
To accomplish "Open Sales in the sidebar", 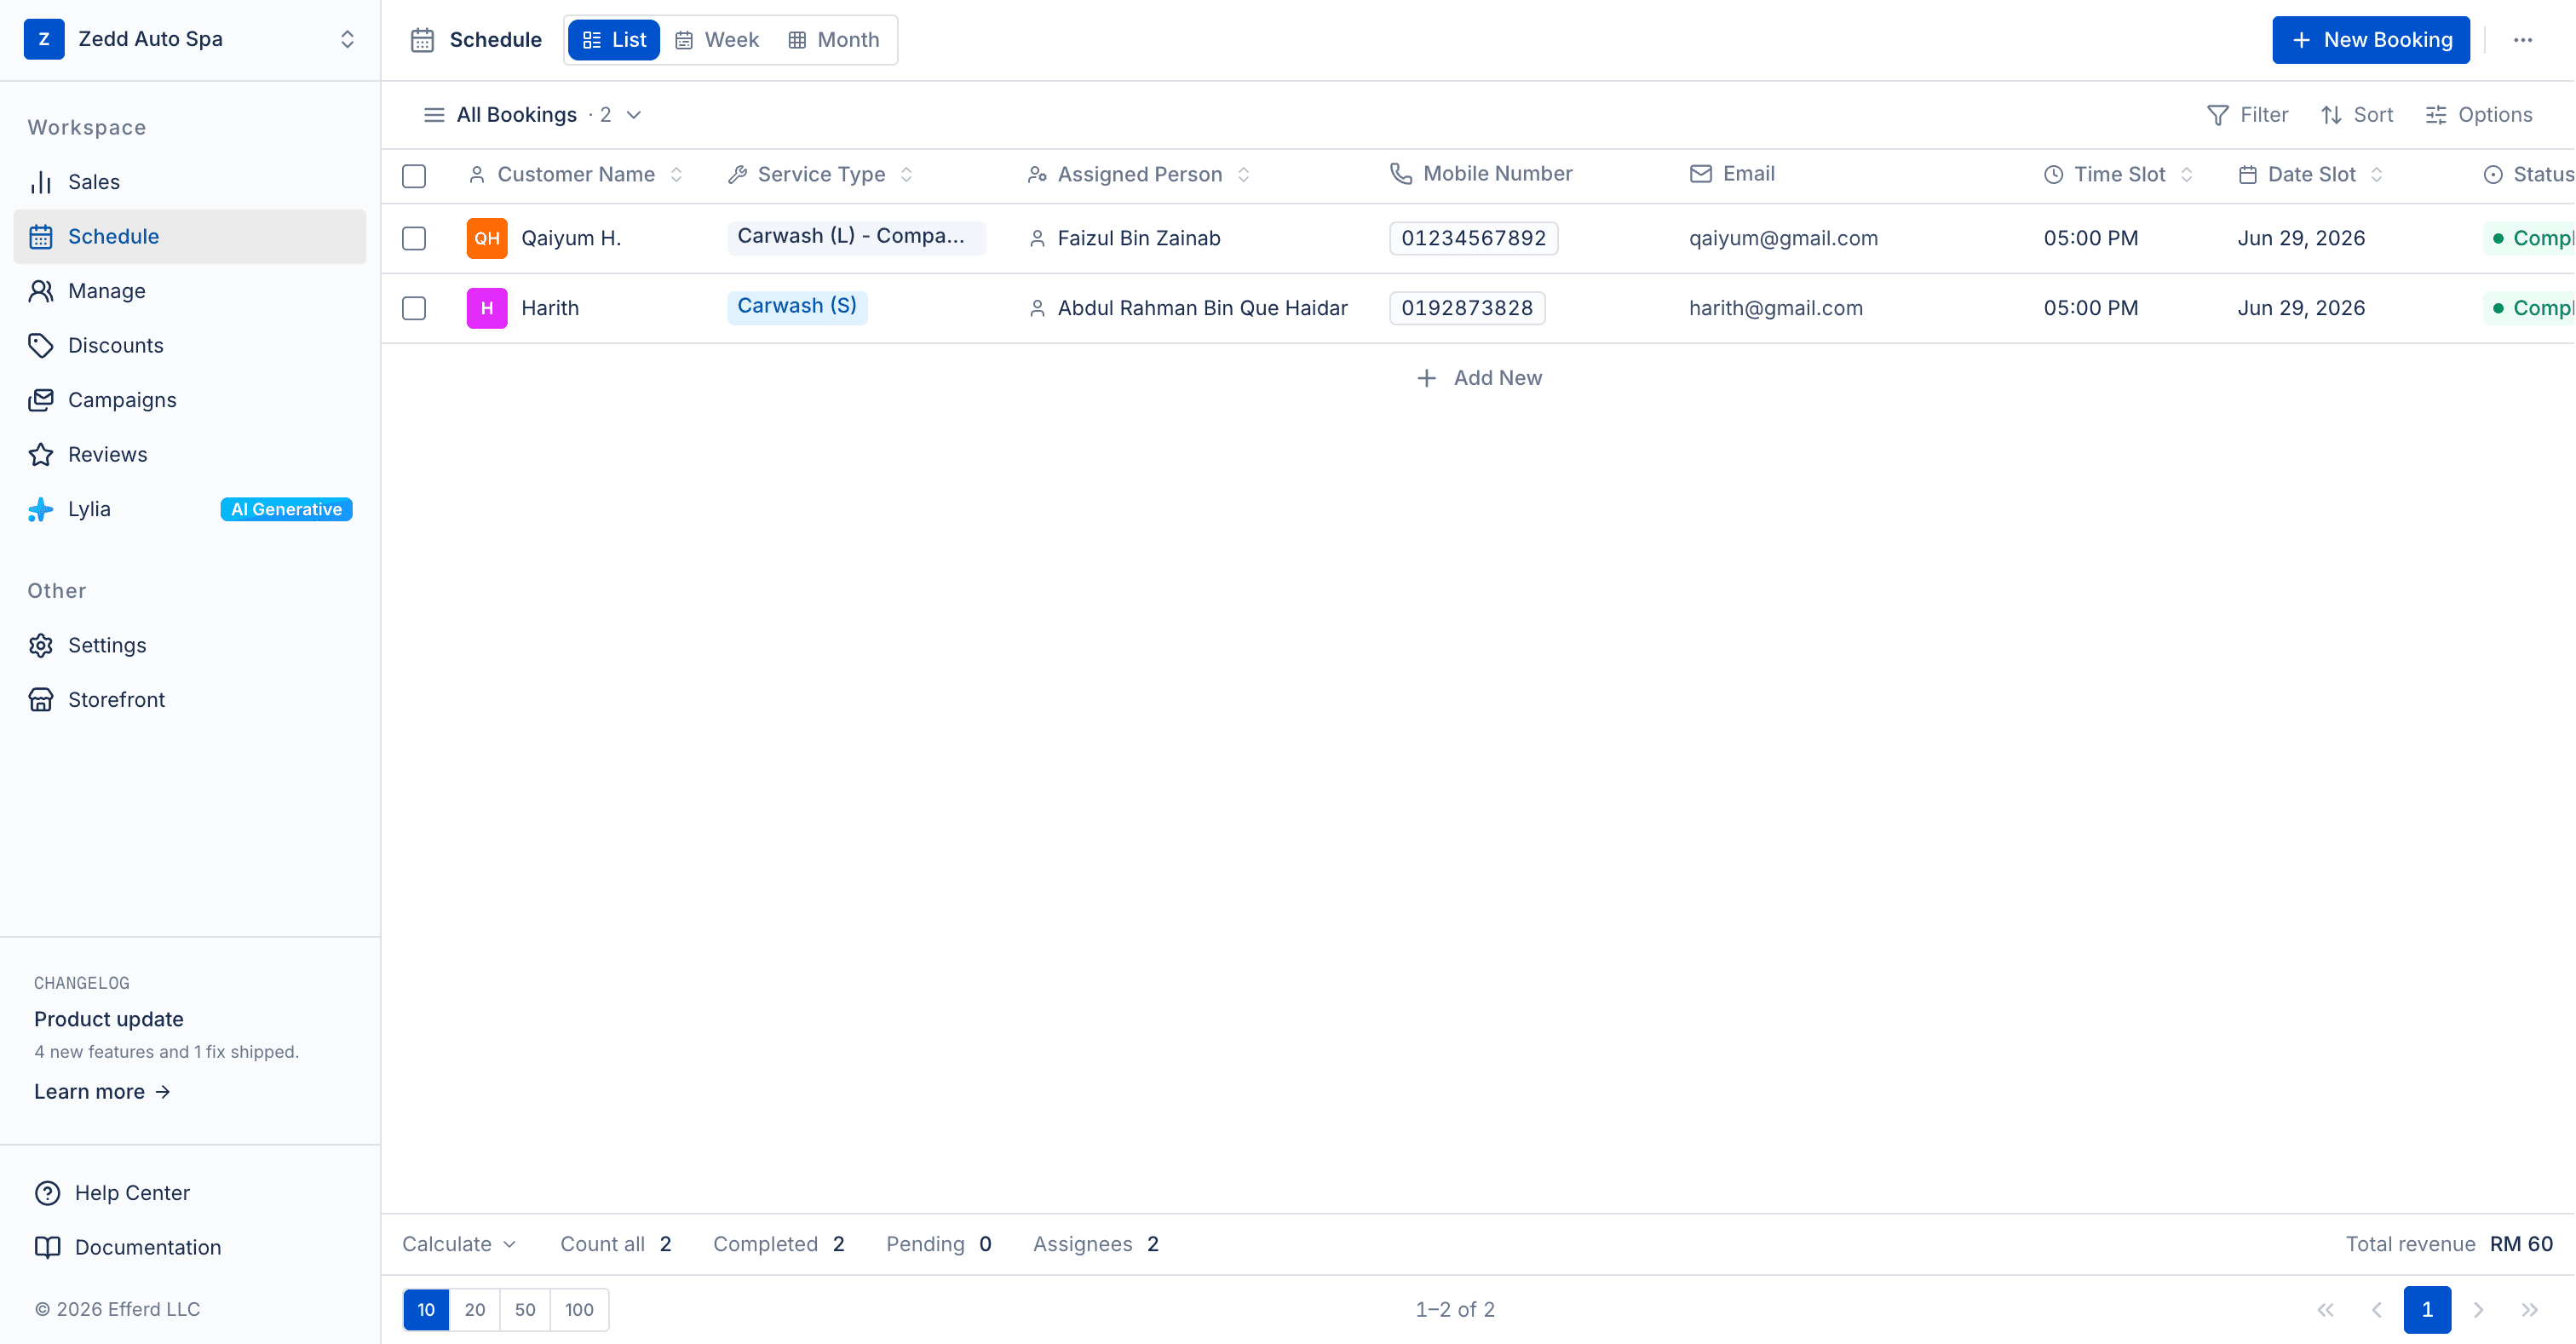I will pos(190,182).
